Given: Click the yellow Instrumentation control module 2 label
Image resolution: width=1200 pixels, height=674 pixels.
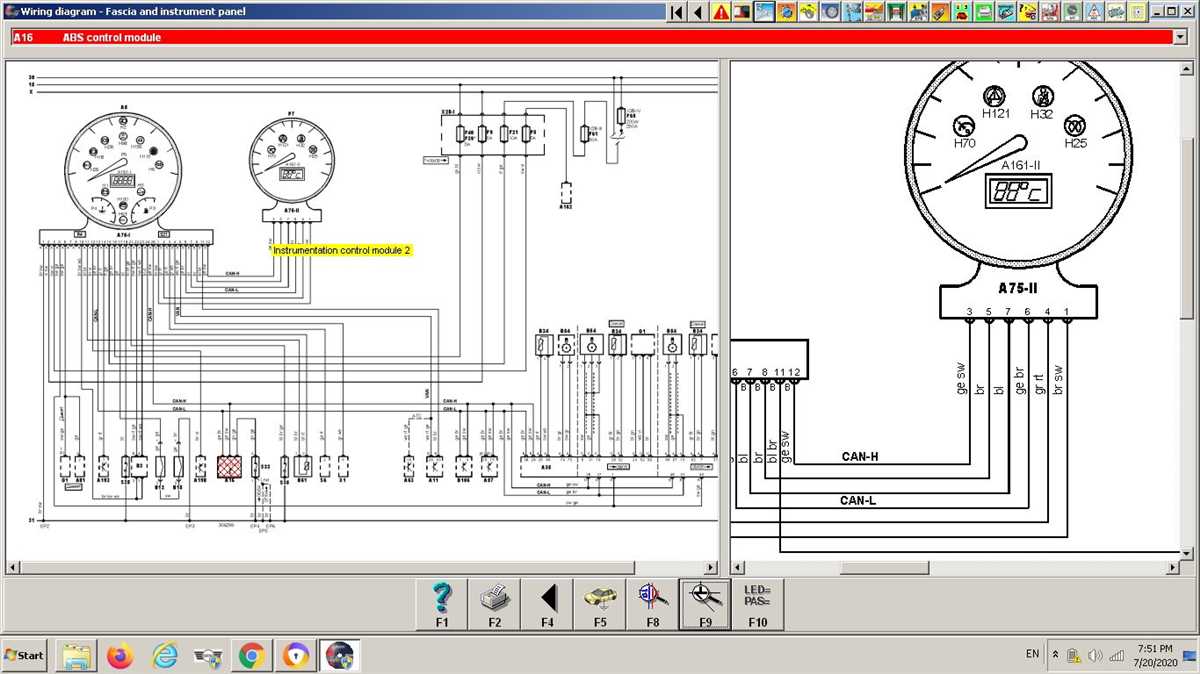Looking at the screenshot, I should pos(342,250).
